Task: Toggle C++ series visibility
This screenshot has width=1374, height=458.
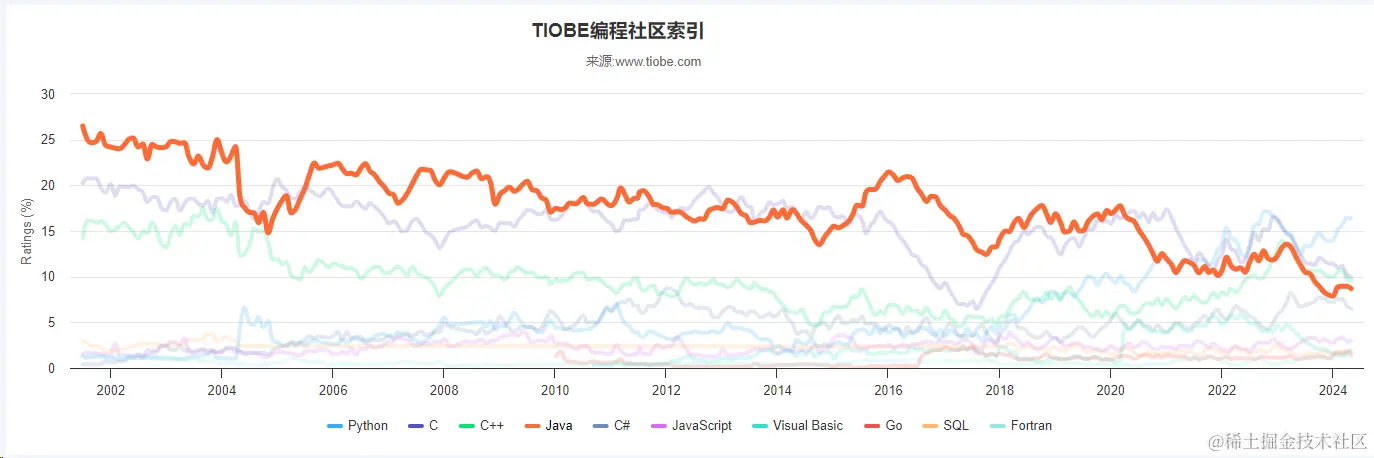Action: point(479,425)
